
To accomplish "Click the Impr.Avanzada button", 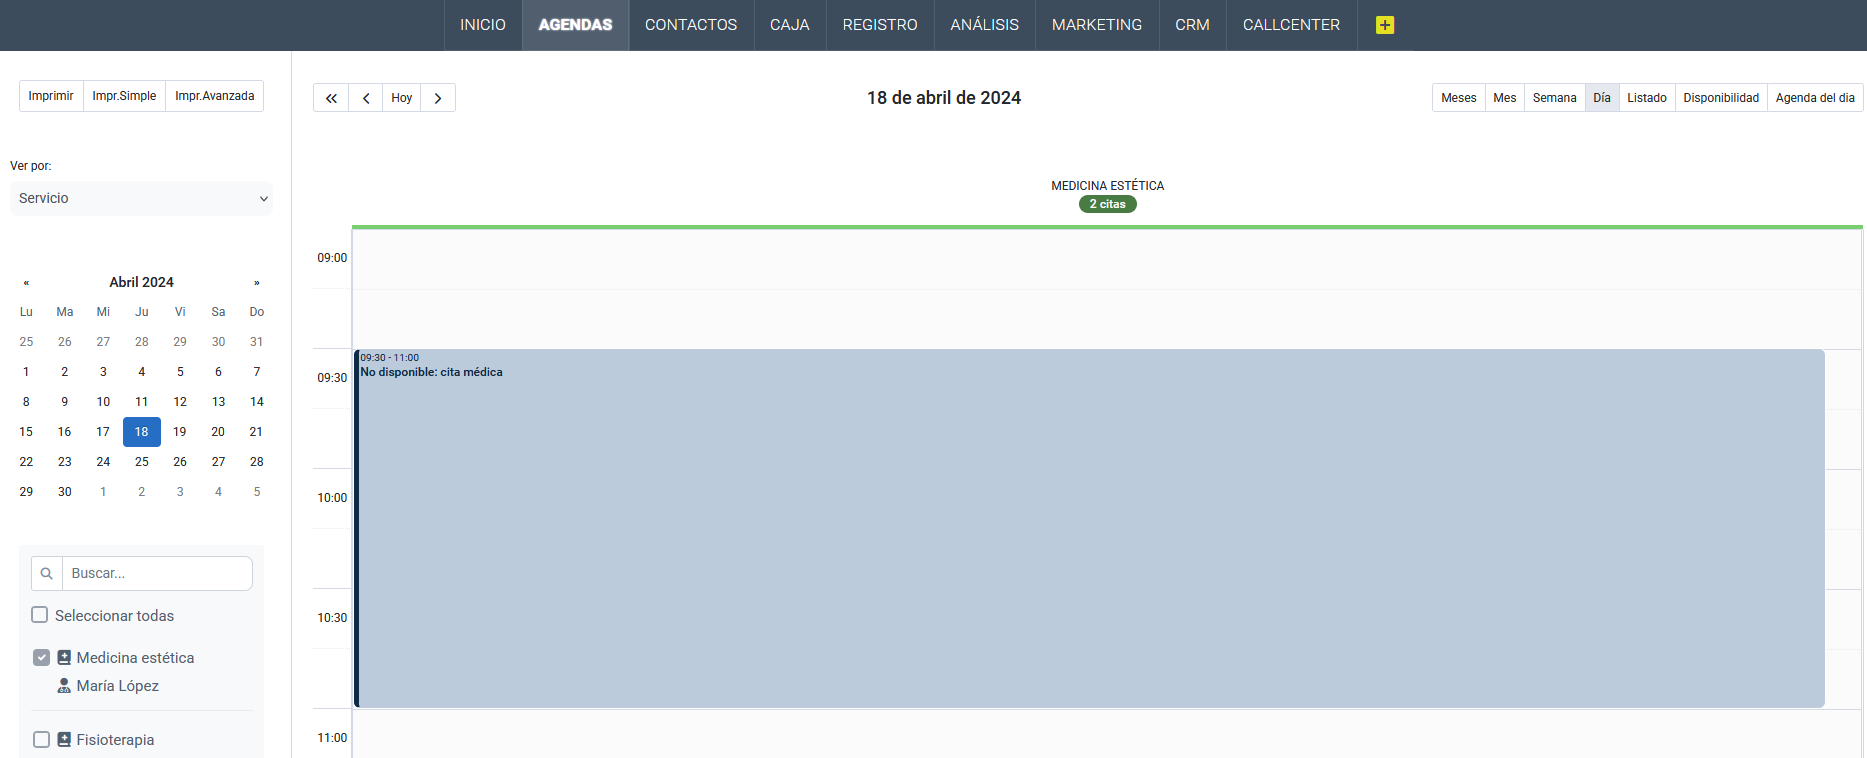I will 215,96.
